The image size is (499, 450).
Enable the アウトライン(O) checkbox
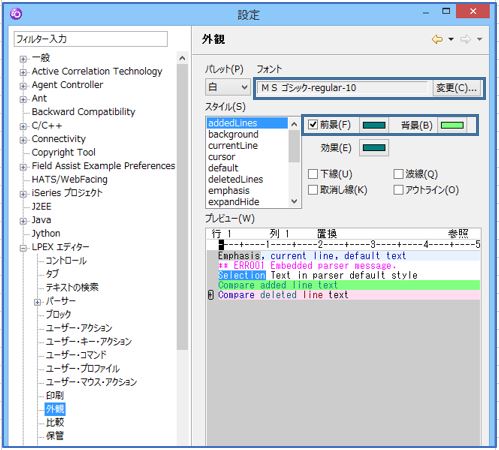coord(398,190)
